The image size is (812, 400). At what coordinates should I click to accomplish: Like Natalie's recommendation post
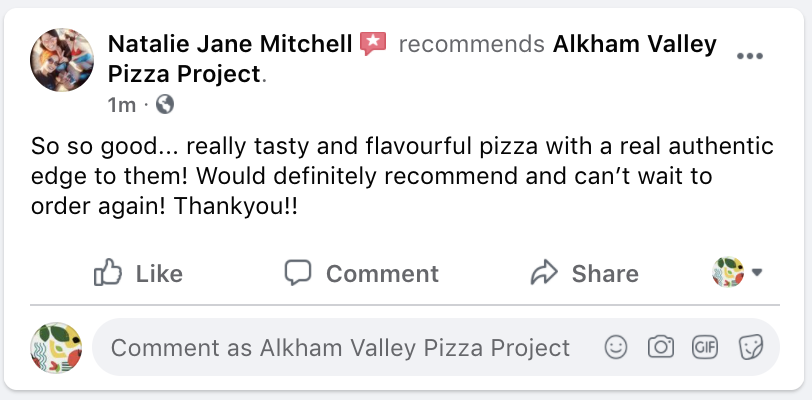(x=138, y=273)
